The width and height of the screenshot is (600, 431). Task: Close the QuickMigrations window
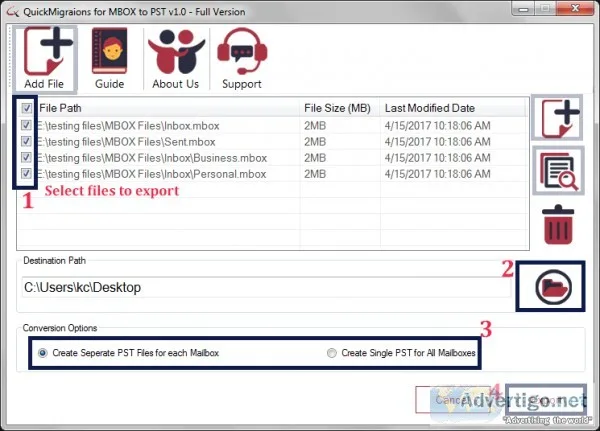pos(576,8)
